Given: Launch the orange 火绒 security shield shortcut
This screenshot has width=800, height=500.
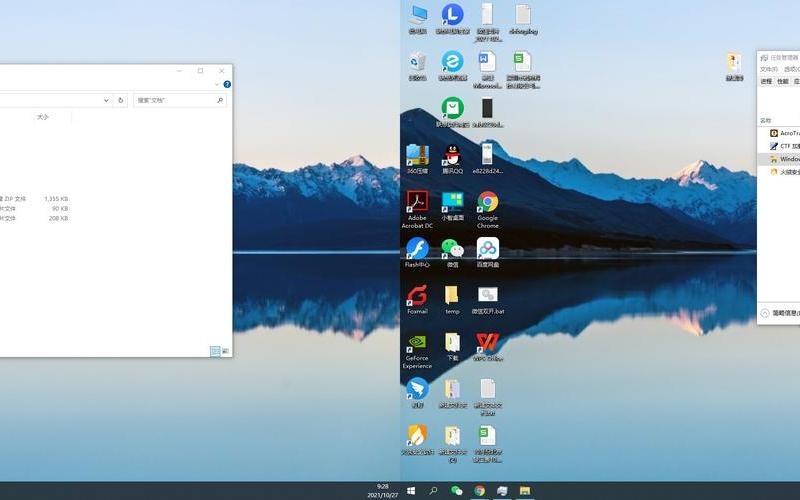Looking at the screenshot, I should 418,440.
